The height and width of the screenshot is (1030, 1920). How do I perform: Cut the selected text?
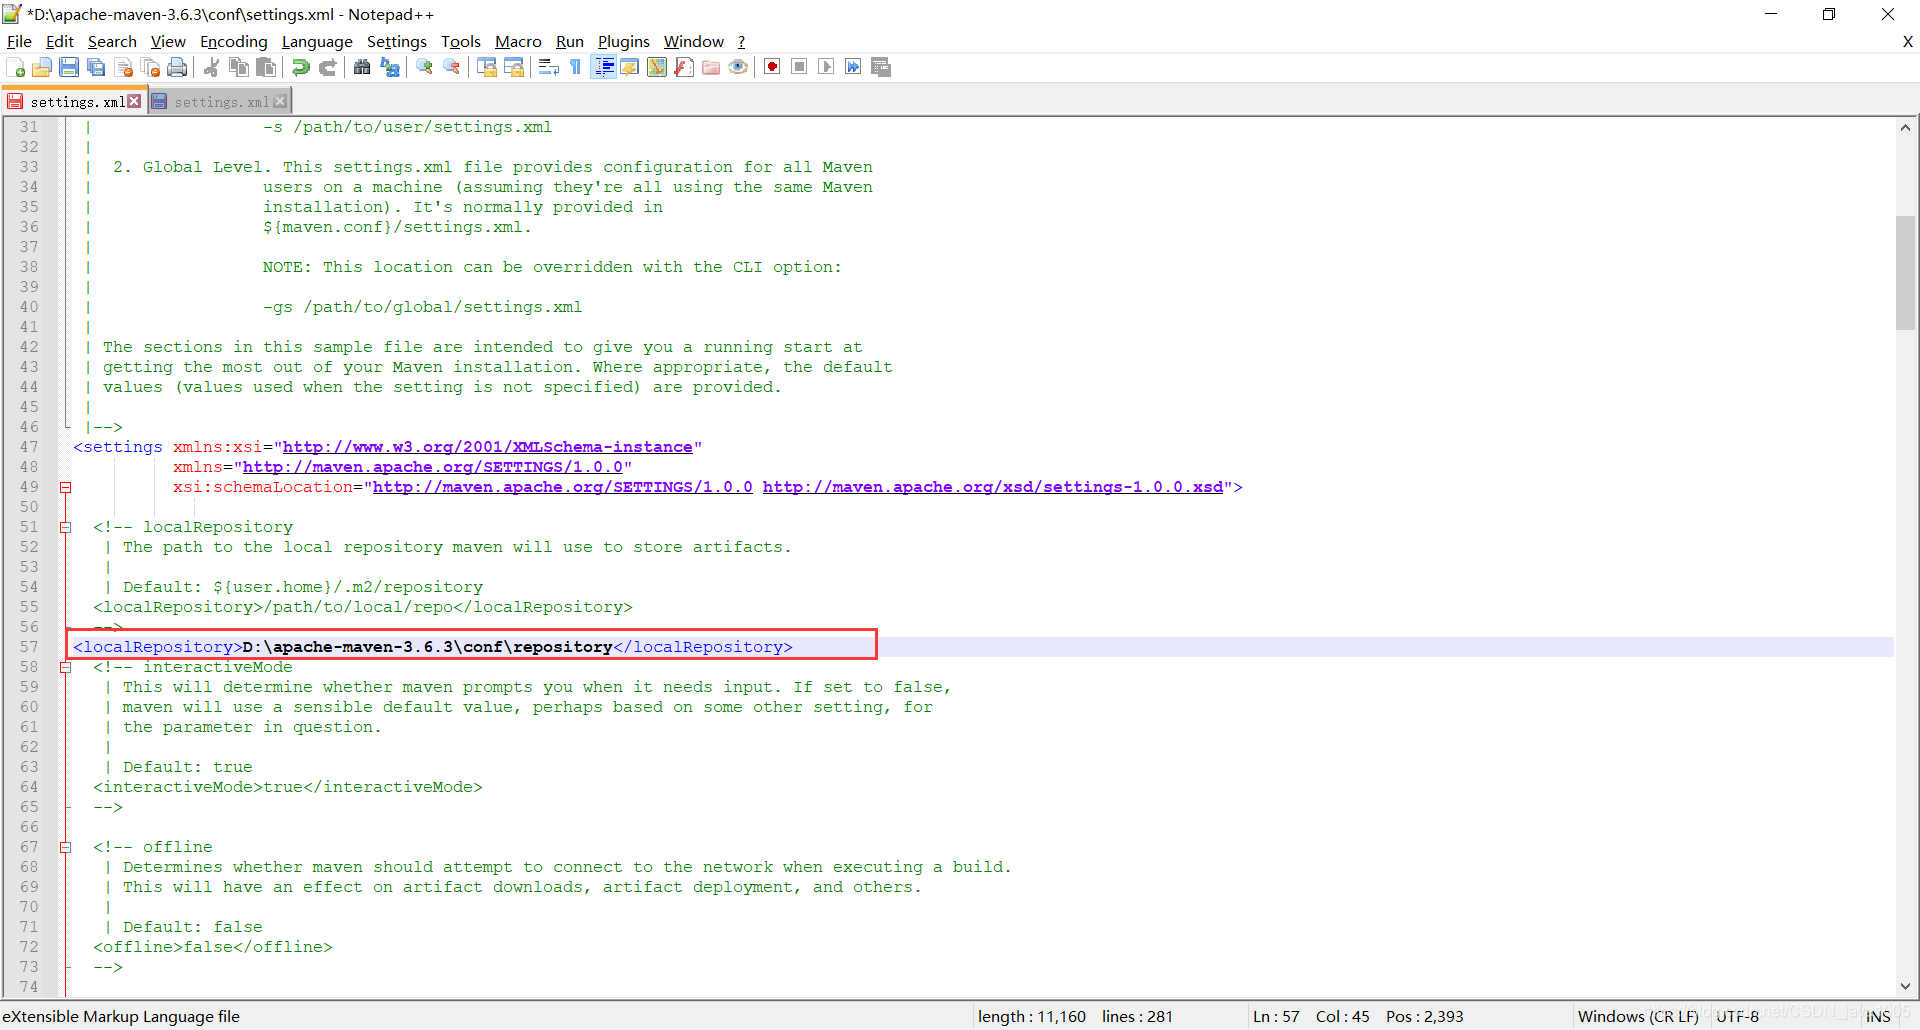coord(211,67)
